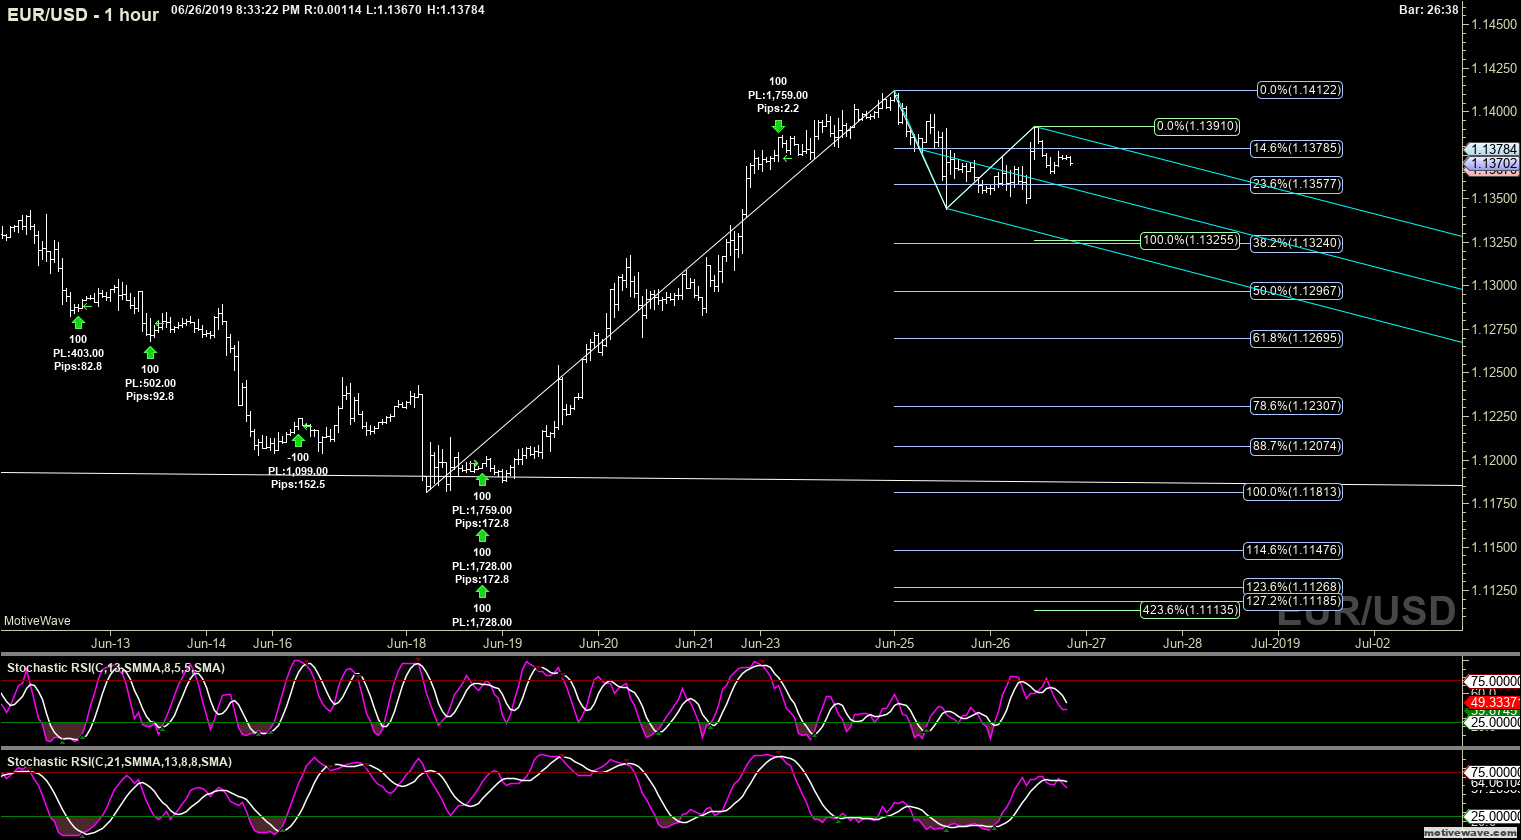1521x840 pixels.
Task: Select green down arrow below Pips:2.2 label
Action: click(778, 126)
